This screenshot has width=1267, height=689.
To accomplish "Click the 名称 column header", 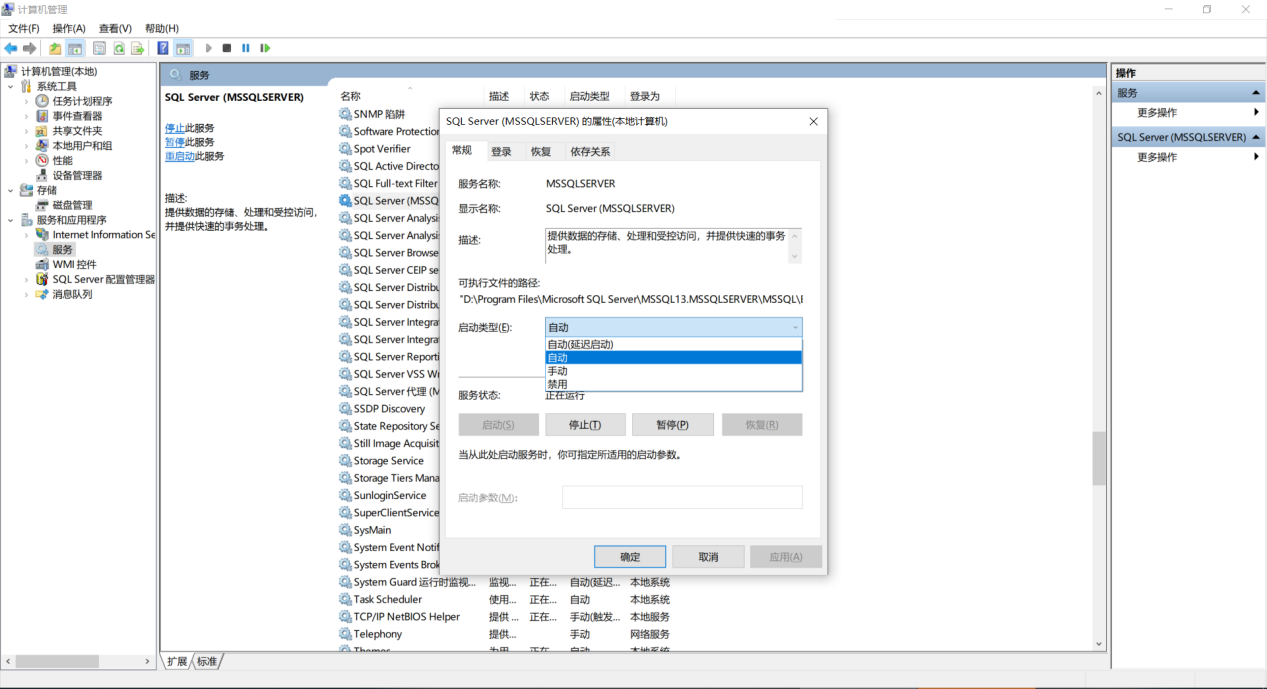I will tap(350, 96).
